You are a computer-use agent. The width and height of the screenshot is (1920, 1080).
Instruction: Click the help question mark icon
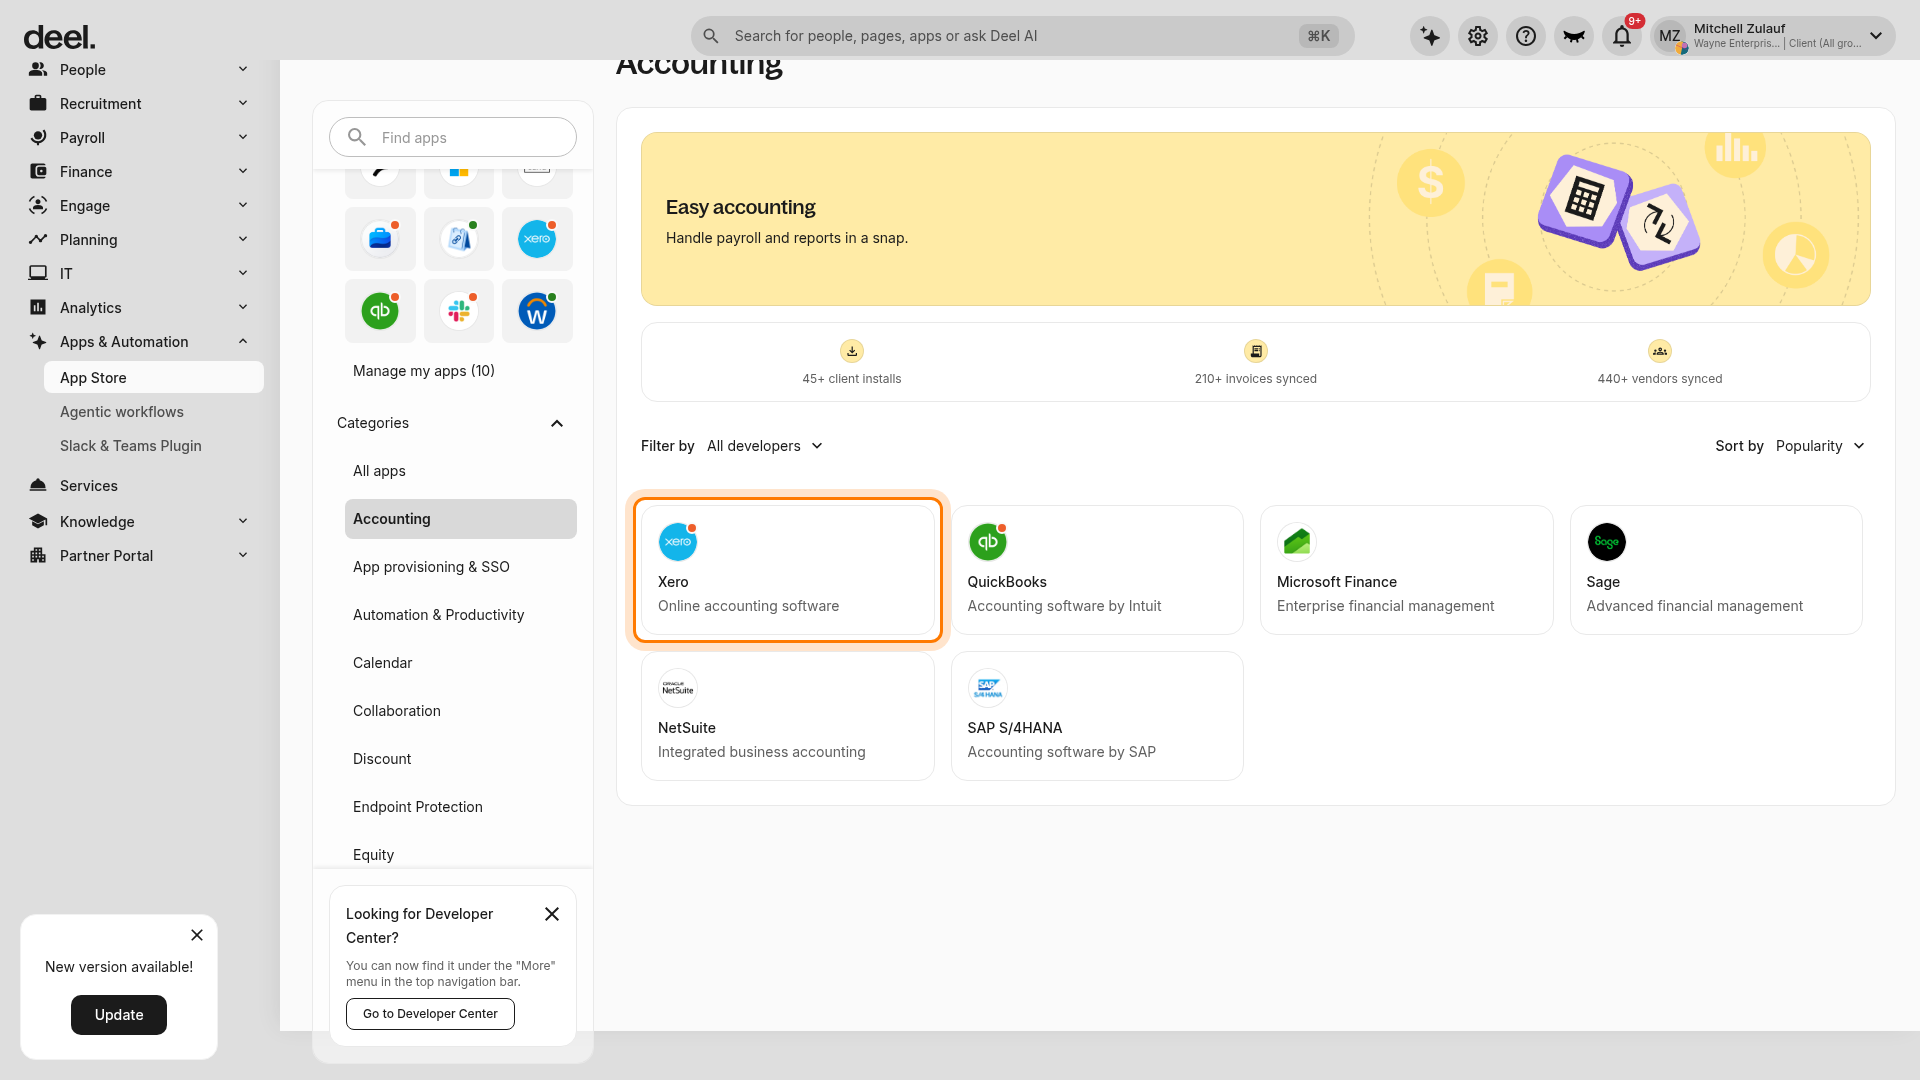pyautogui.click(x=1526, y=37)
